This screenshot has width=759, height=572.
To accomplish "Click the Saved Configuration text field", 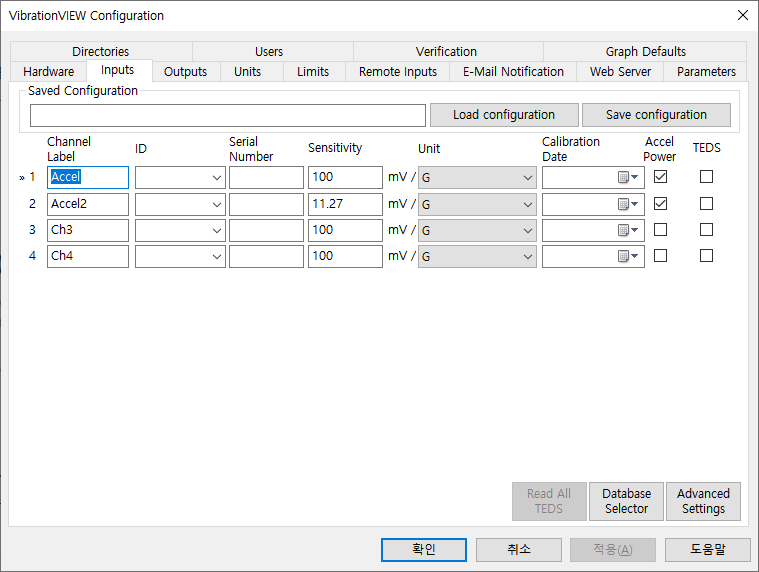I will [x=228, y=115].
